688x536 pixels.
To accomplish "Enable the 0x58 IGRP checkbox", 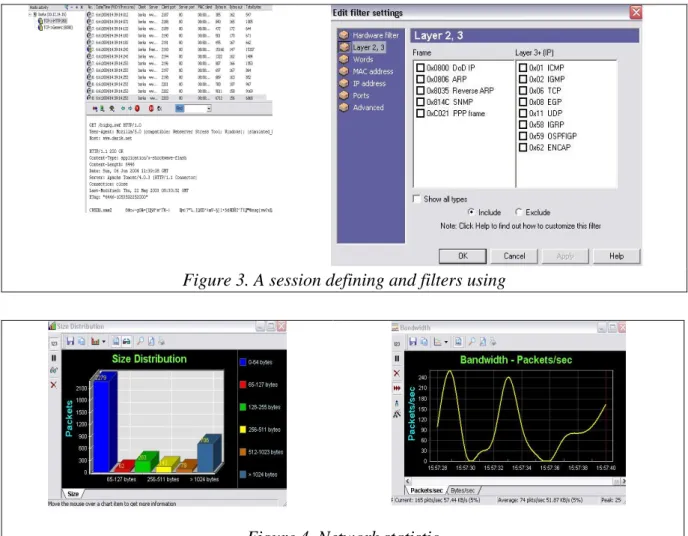I will (x=523, y=125).
